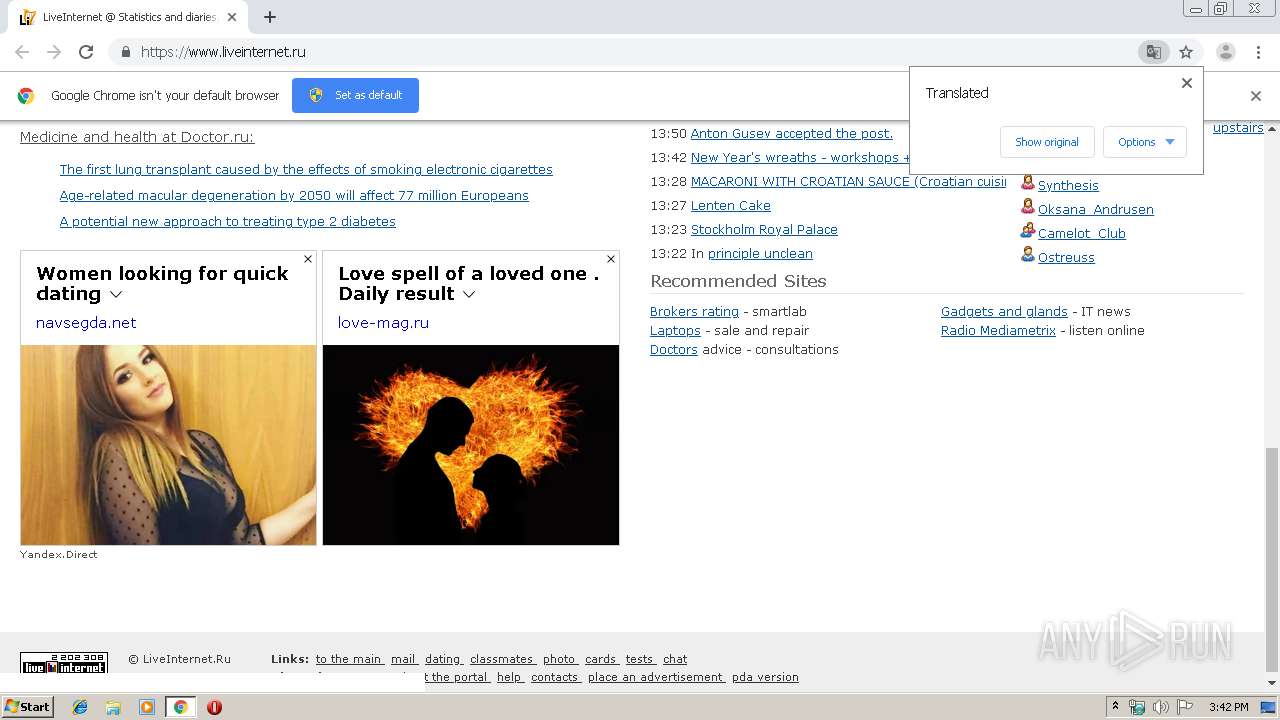1280x720 pixels.
Task: Open a new tab with the plus button
Action: 270,17
